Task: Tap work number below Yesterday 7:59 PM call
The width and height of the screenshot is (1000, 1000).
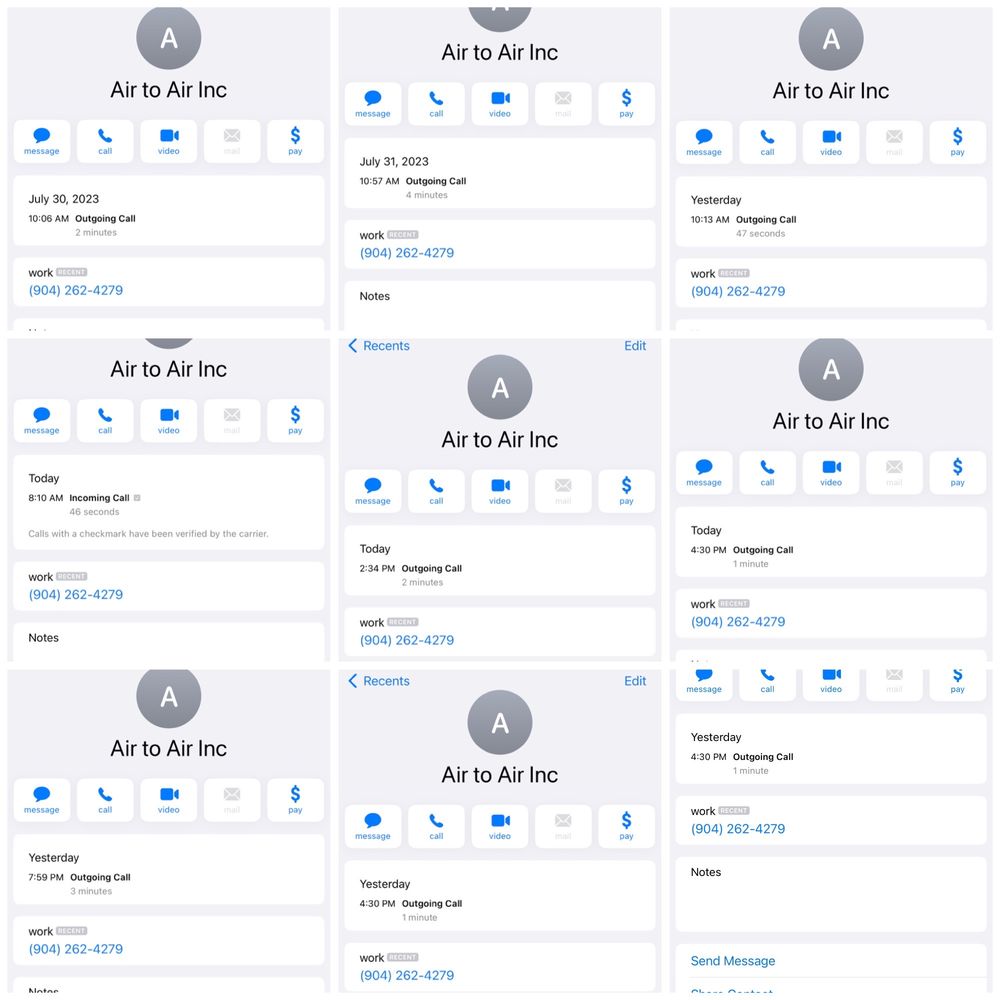Action: coord(76,949)
